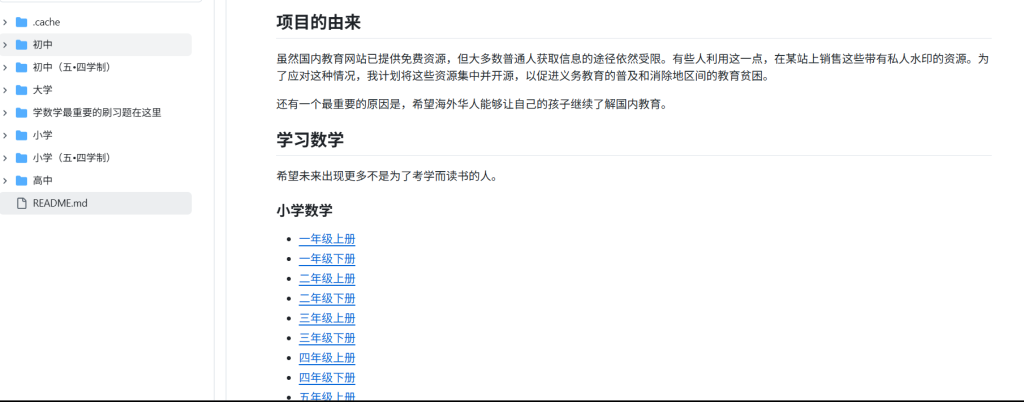Open the 三年级上册 link
The image size is (1024, 402).
point(327,318)
